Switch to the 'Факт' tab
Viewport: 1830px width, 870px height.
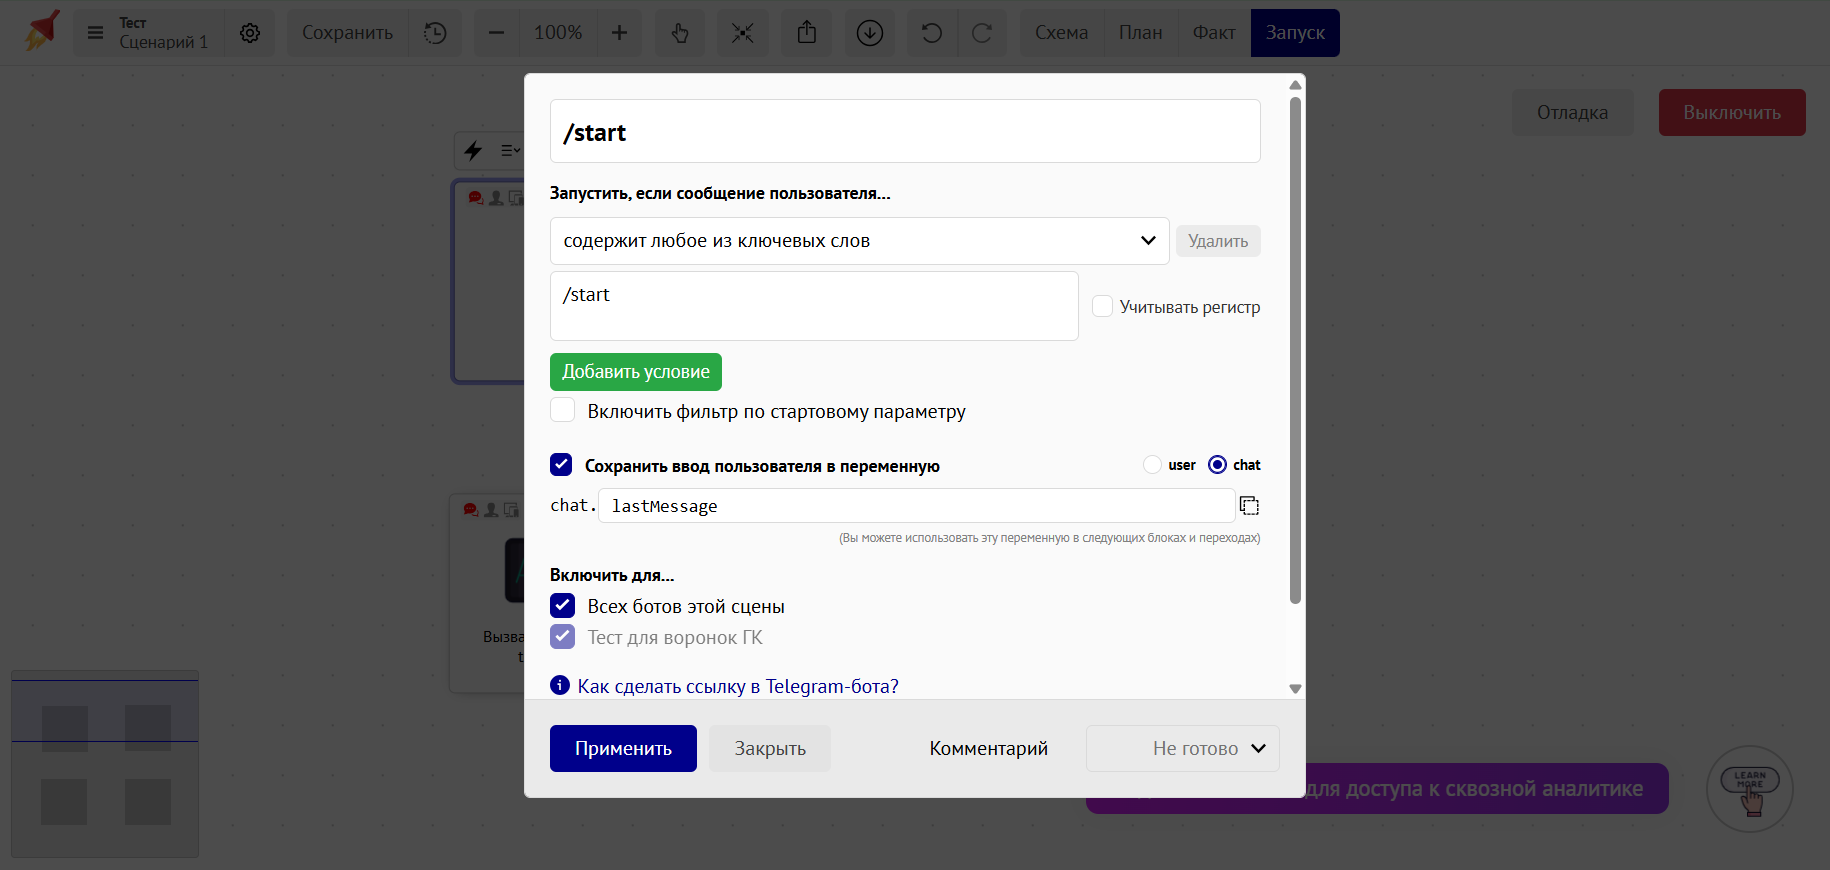[1214, 33]
